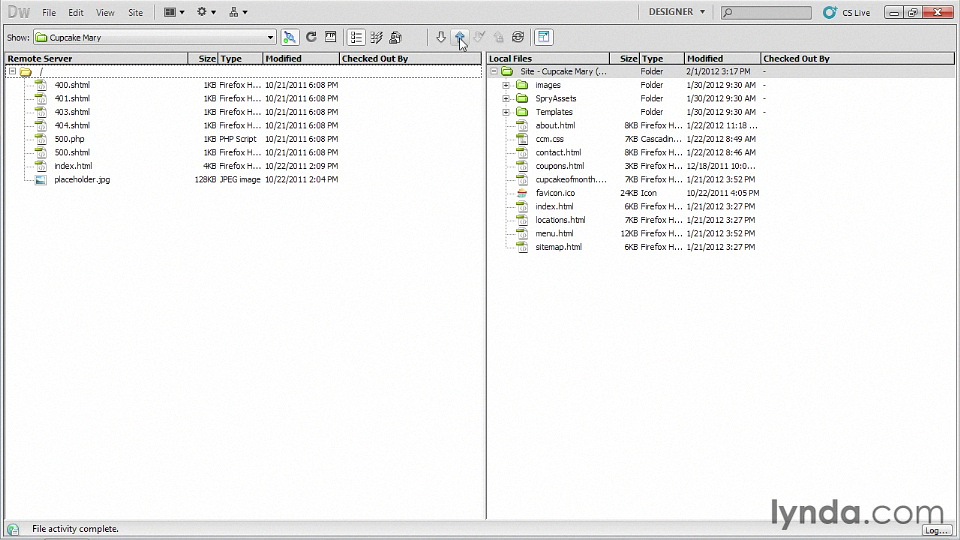Select local index.html file name
Screen dimensions: 960x540
coord(554,206)
